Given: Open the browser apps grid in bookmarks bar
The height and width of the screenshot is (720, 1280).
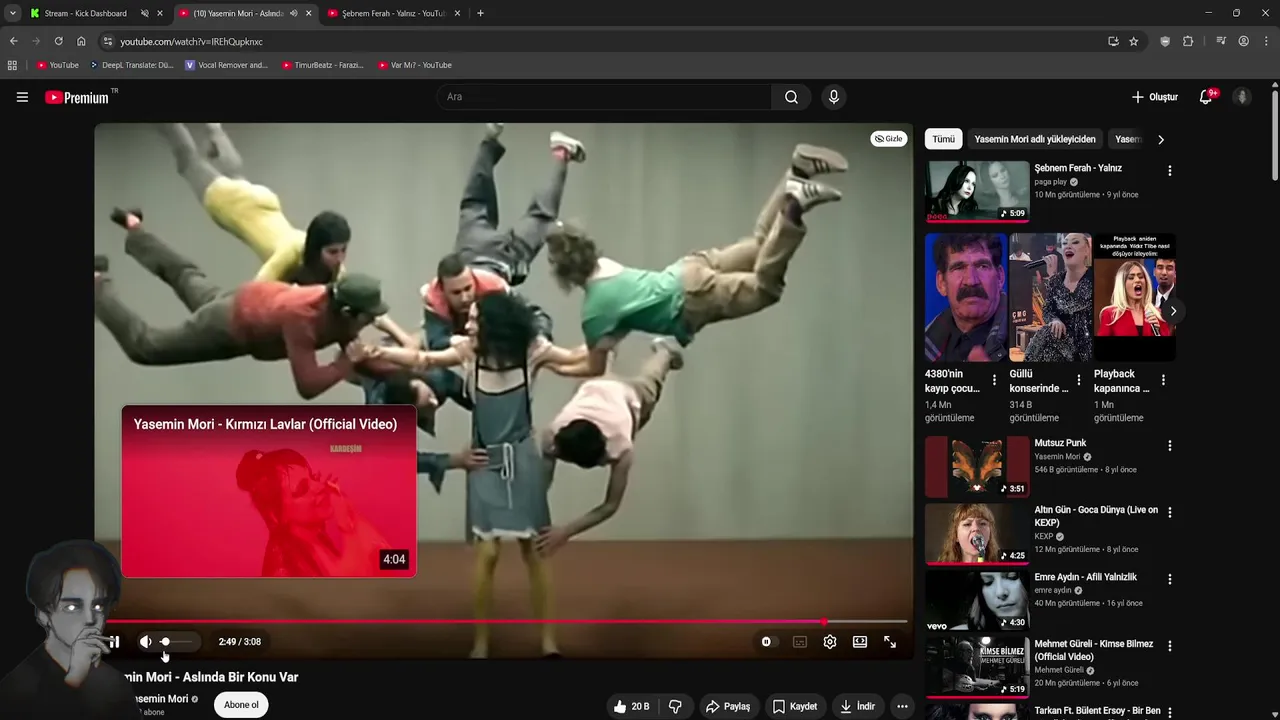Looking at the screenshot, I should point(12,65).
